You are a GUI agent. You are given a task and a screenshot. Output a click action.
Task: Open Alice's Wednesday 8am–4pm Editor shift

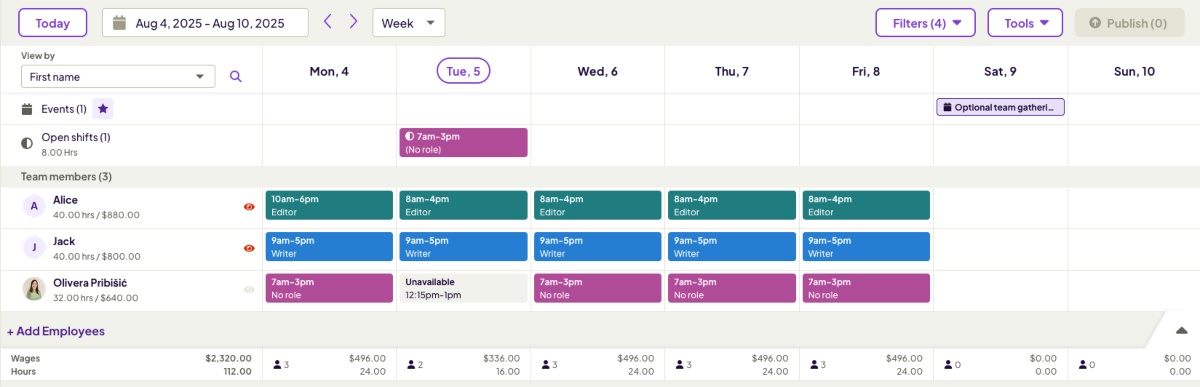pos(597,205)
